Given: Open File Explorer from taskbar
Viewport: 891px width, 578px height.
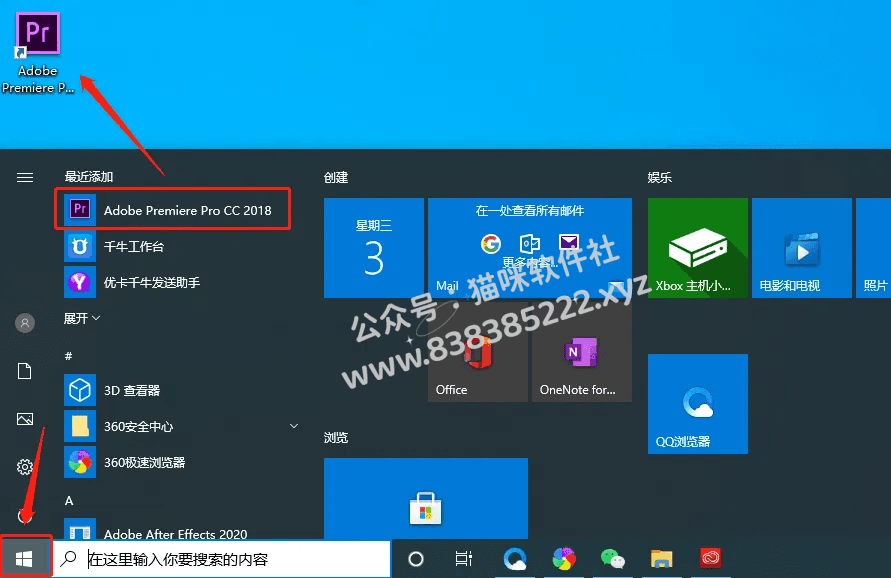Looking at the screenshot, I should coord(661,559).
